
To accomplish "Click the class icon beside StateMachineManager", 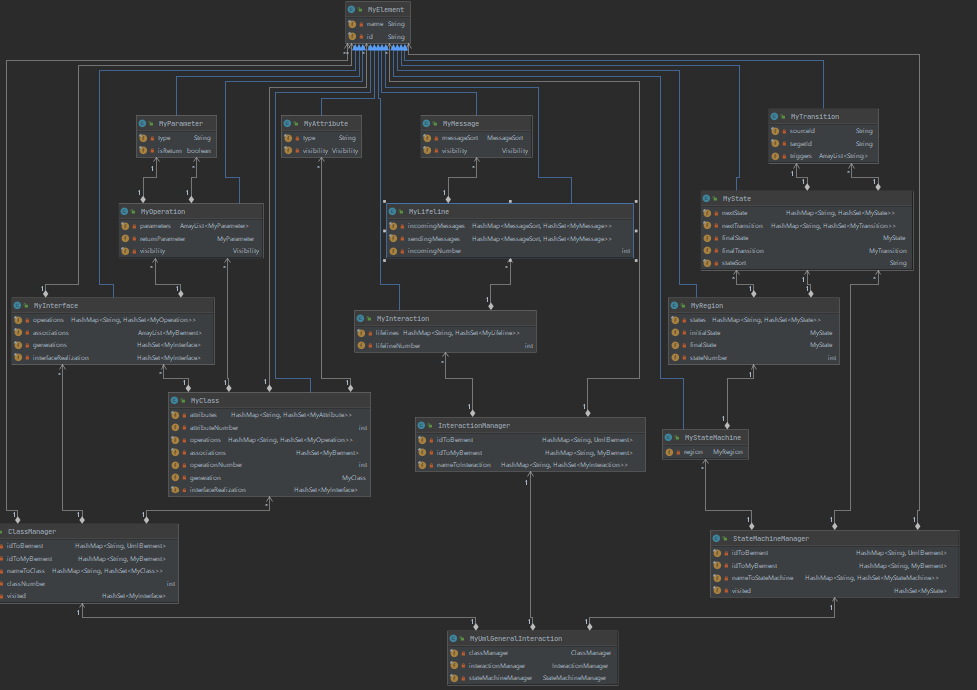I will pyautogui.click(x=716, y=539).
